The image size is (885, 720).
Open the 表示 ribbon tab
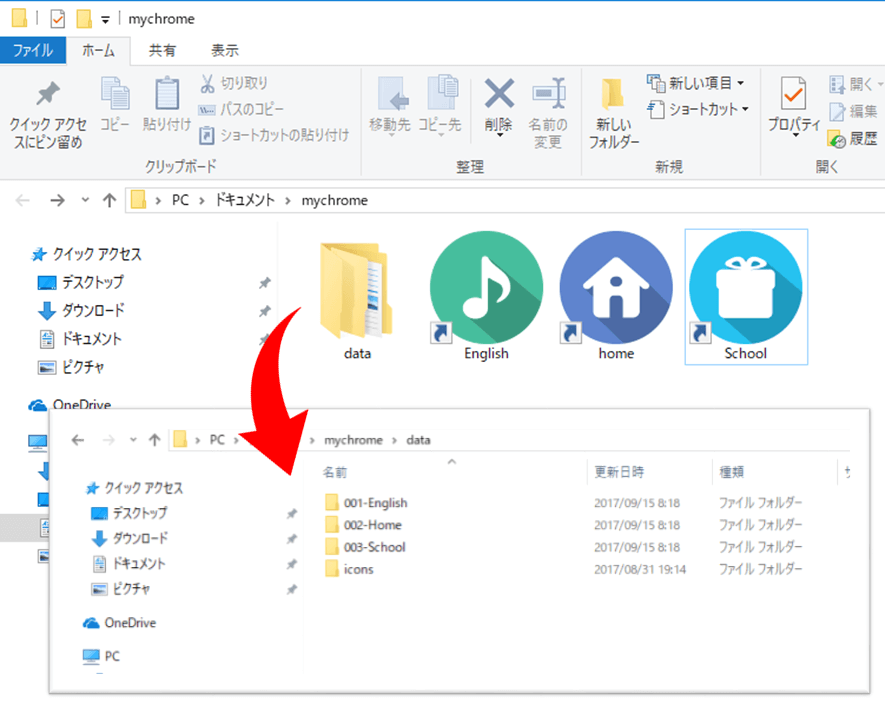(x=224, y=50)
